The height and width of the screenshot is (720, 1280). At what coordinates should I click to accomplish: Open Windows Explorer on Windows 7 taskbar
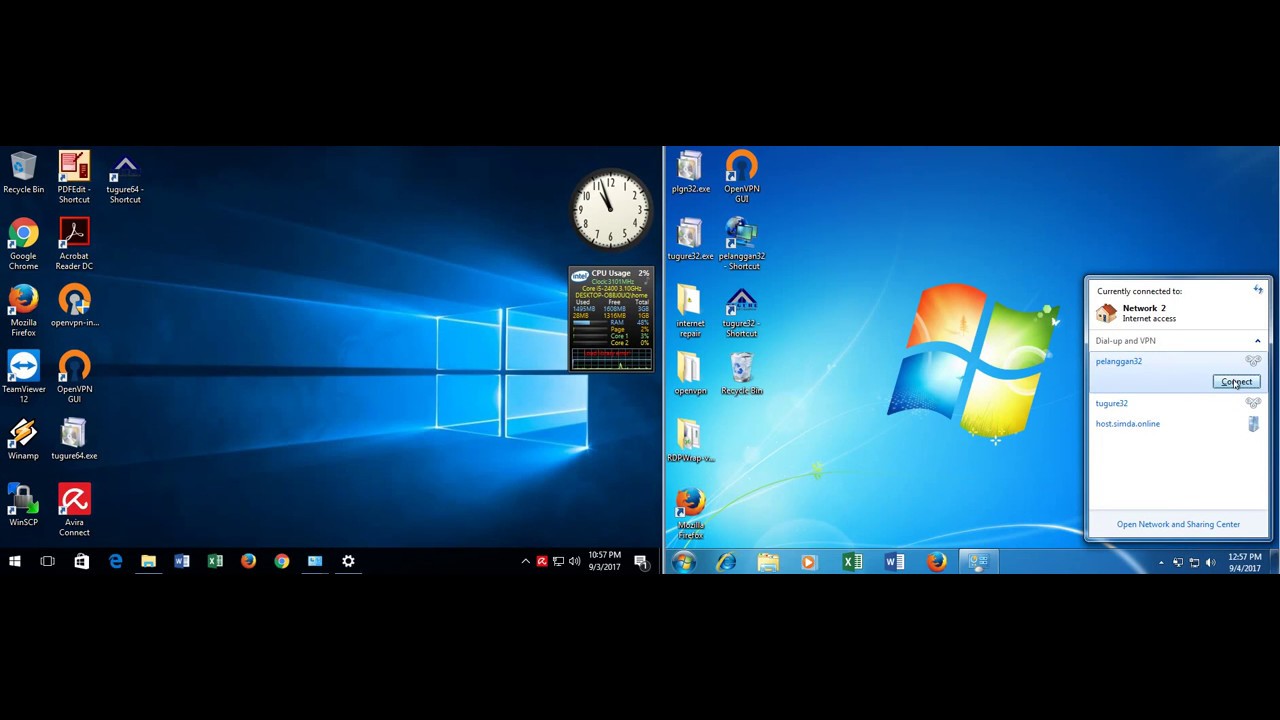tap(768, 562)
